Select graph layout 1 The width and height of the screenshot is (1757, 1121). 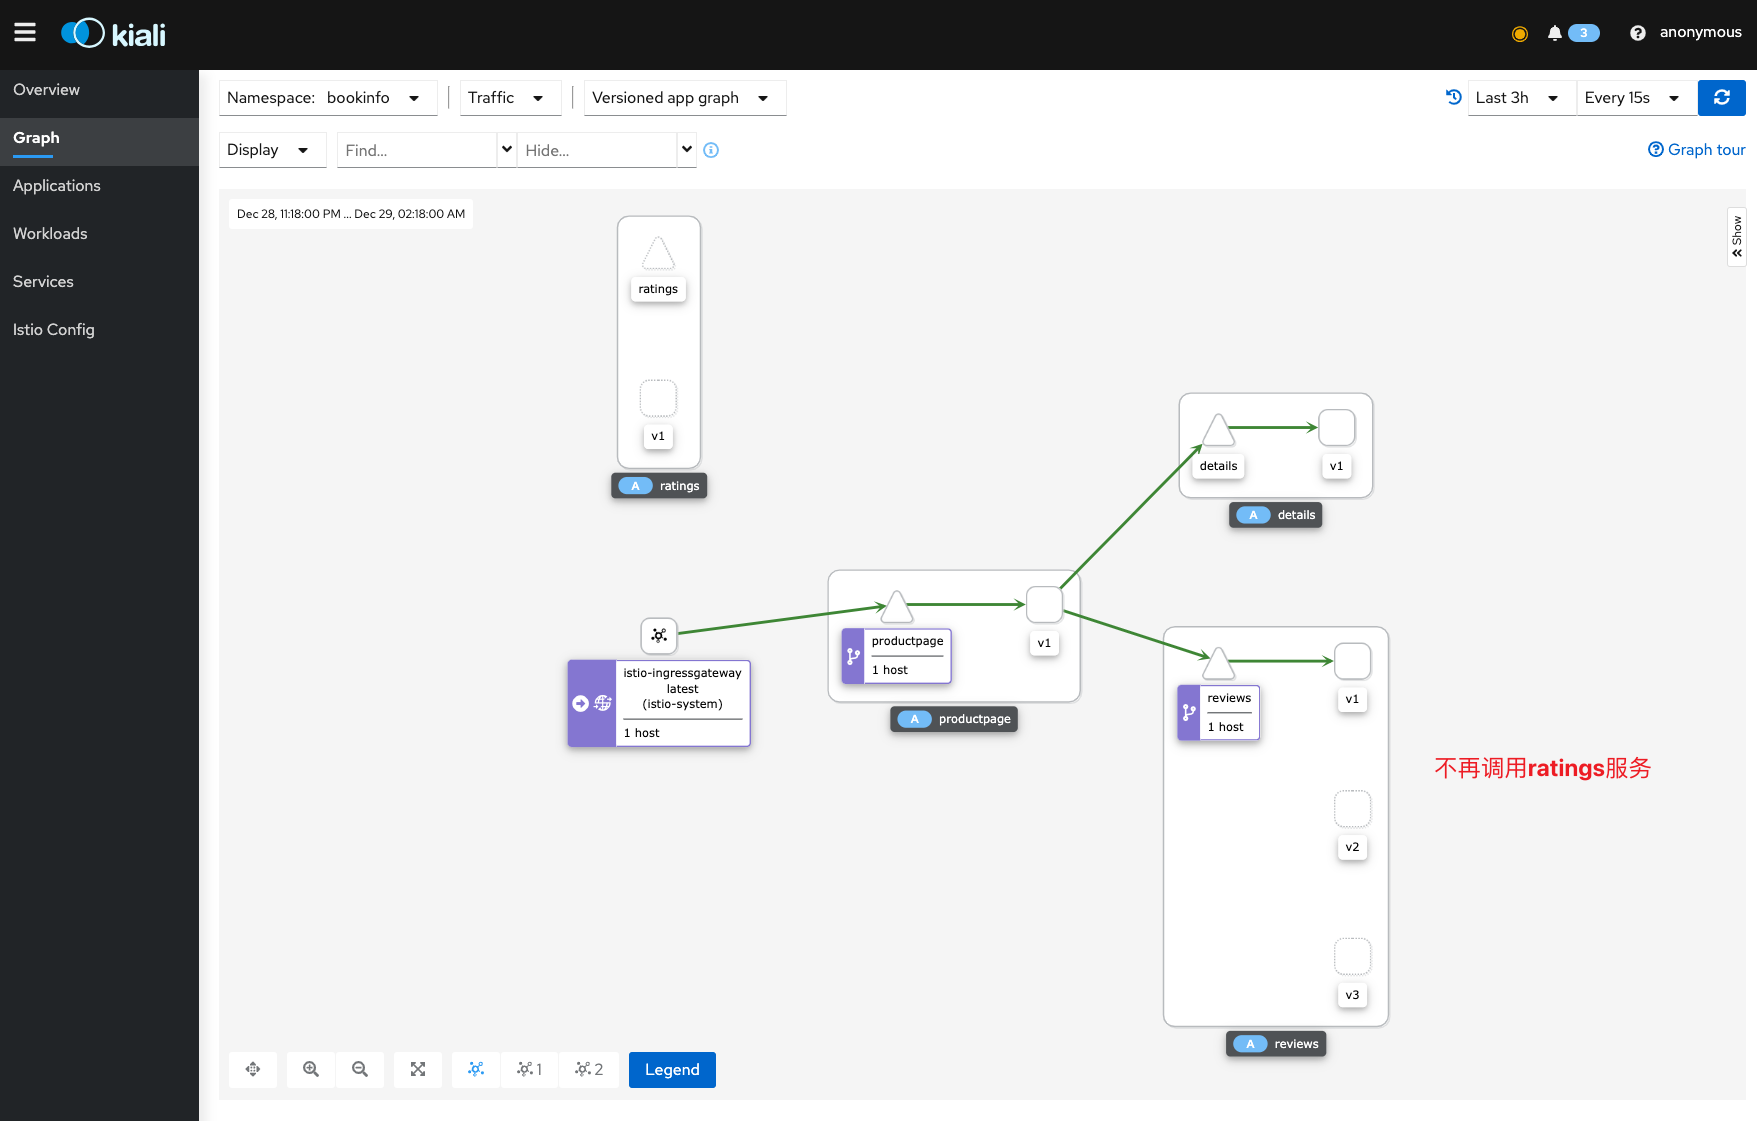click(x=530, y=1069)
